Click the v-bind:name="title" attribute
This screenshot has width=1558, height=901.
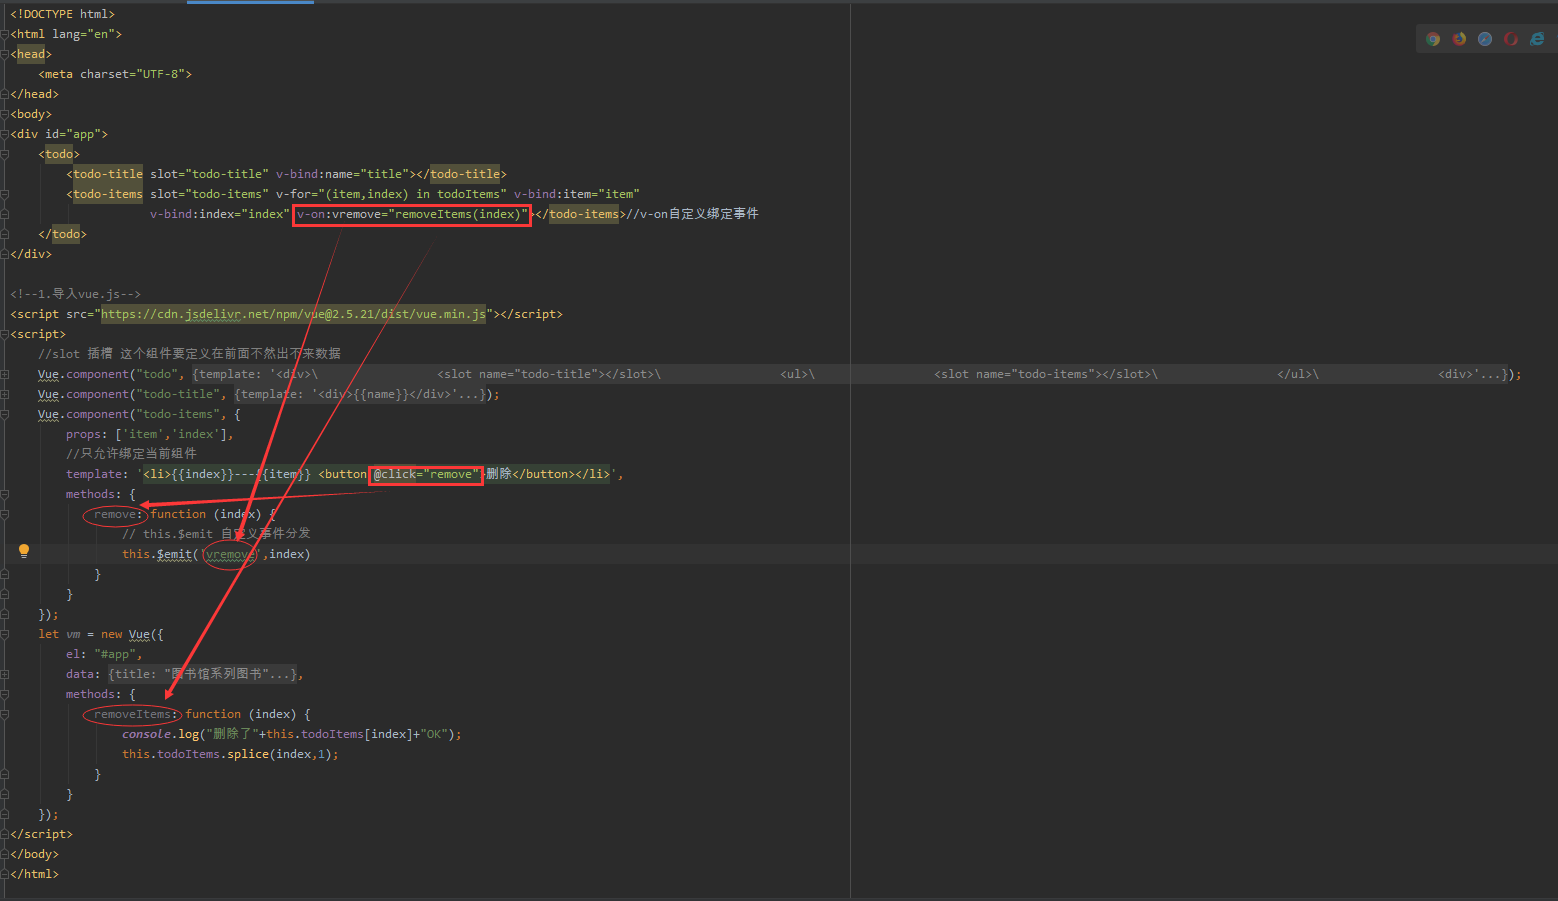click(x=345, y=174)
